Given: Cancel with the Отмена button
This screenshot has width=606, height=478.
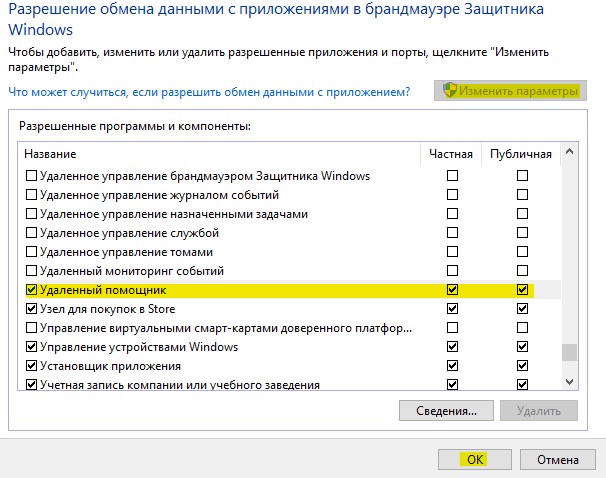Looking at the screenshot, I should tap(557, 459).
